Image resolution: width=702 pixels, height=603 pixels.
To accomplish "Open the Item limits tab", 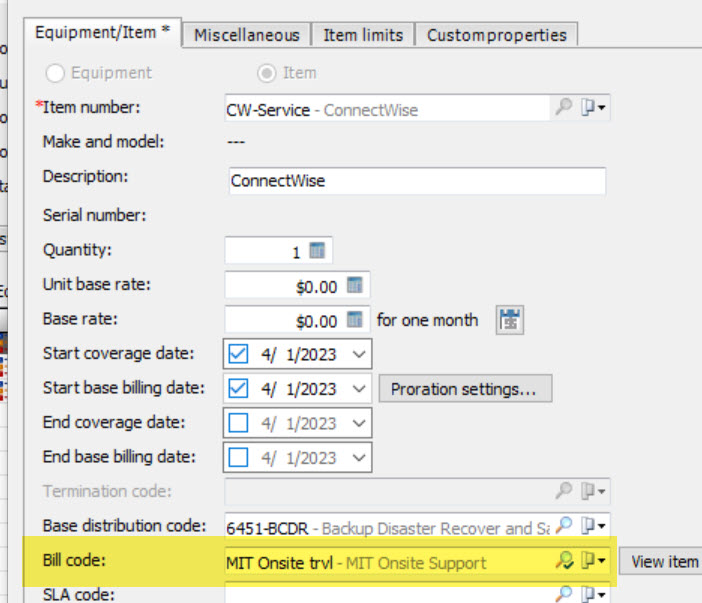I will (363, 35).
